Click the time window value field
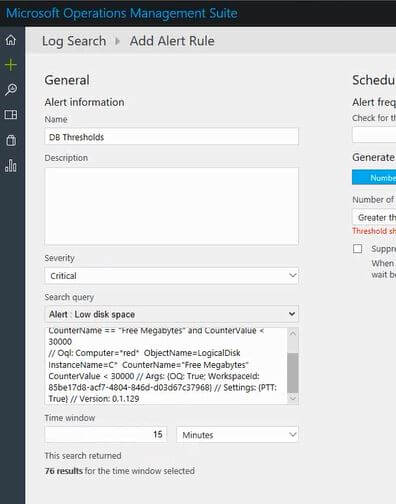The height and width of the screenshot is (504, 396). (x=106, y=434)
